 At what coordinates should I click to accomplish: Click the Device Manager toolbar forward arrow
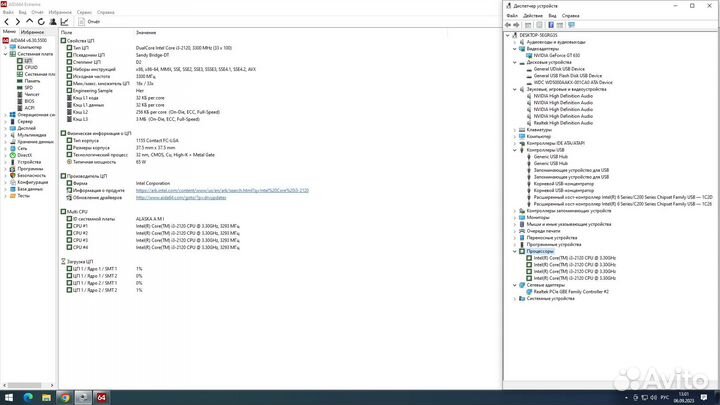tap(516, 25)
